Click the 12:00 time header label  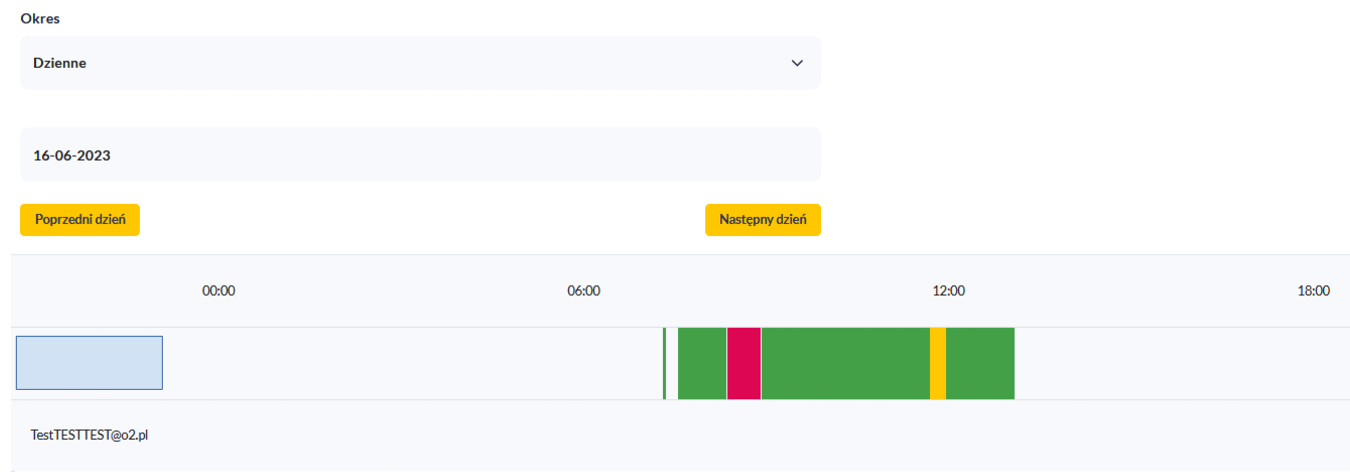tap(949, 292)
